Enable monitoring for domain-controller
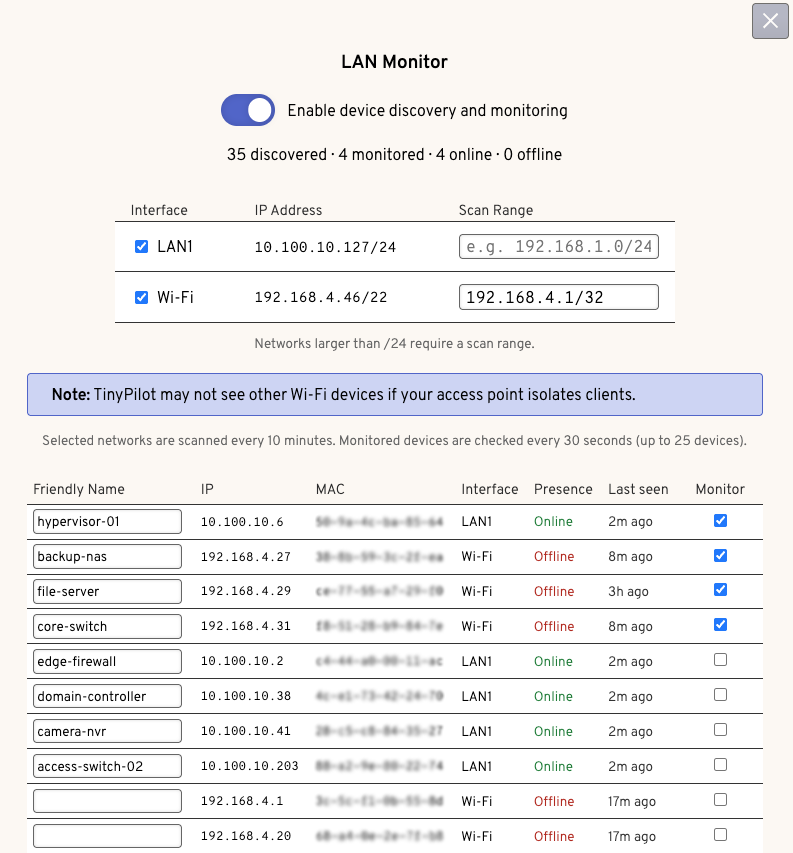 [x=720, y=695]
